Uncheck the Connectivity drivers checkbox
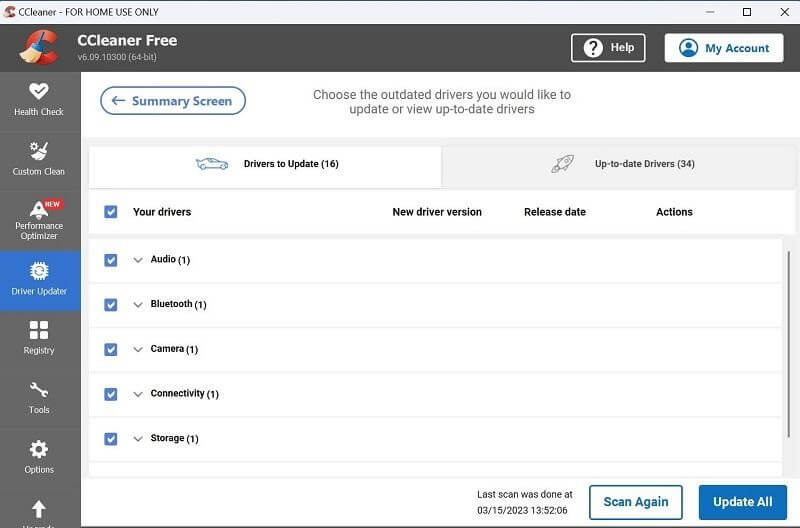 111,394
